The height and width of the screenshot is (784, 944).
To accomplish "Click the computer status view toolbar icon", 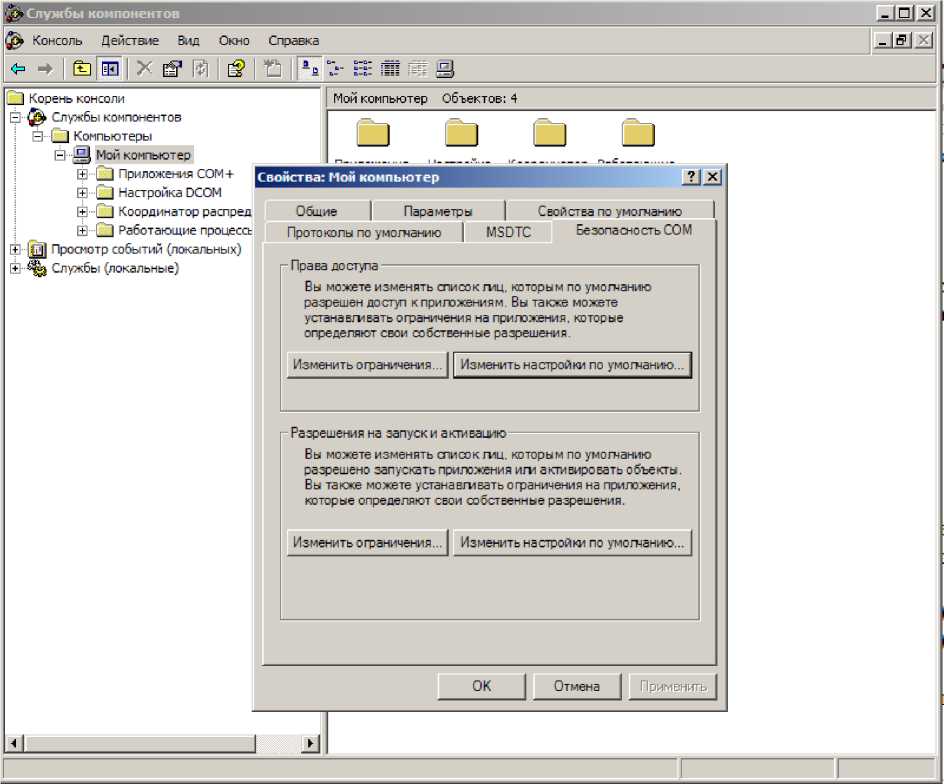I will coord(445,69).
